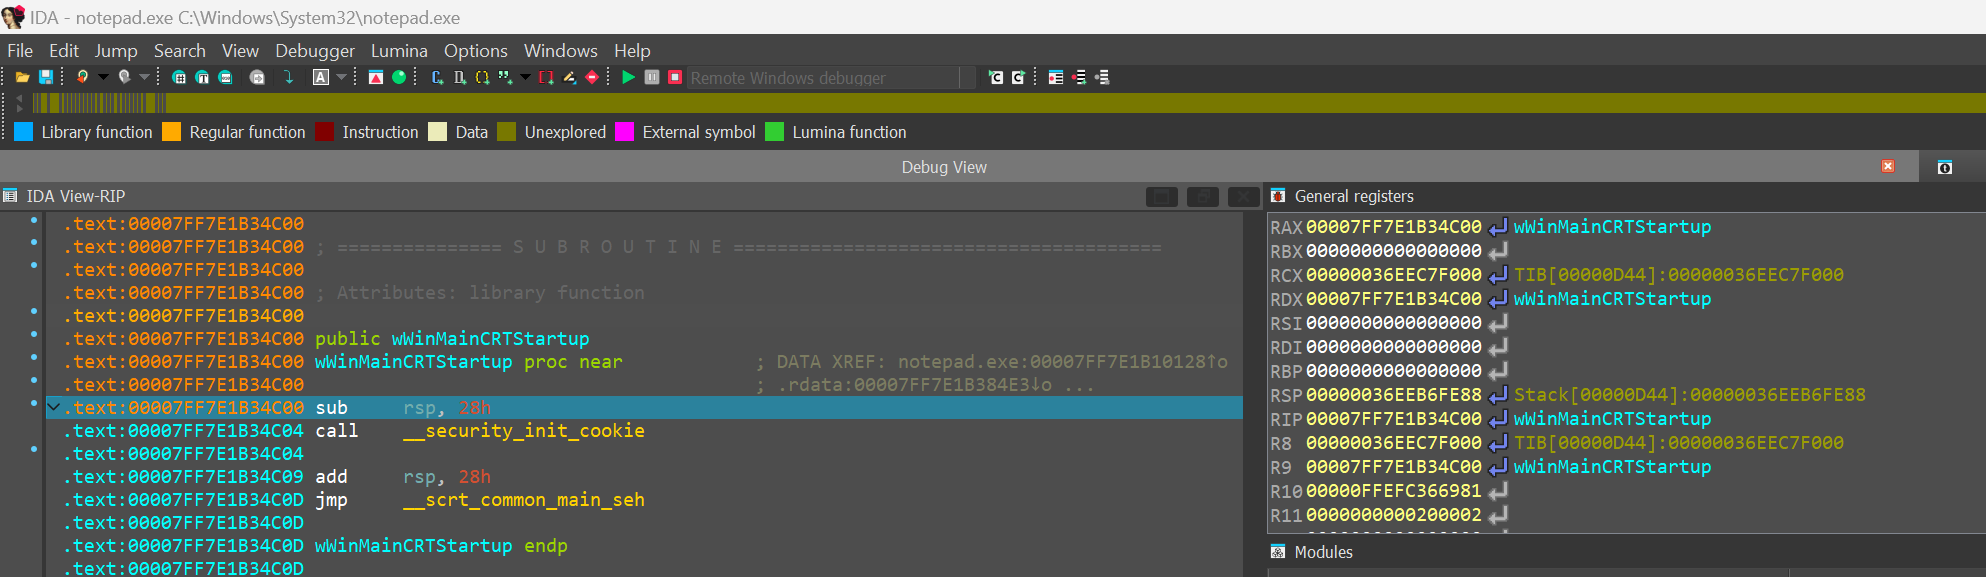Viewport: 1986px width, 577px height.
Task: Open the Debugger menu
Action: tap(314, 51)
